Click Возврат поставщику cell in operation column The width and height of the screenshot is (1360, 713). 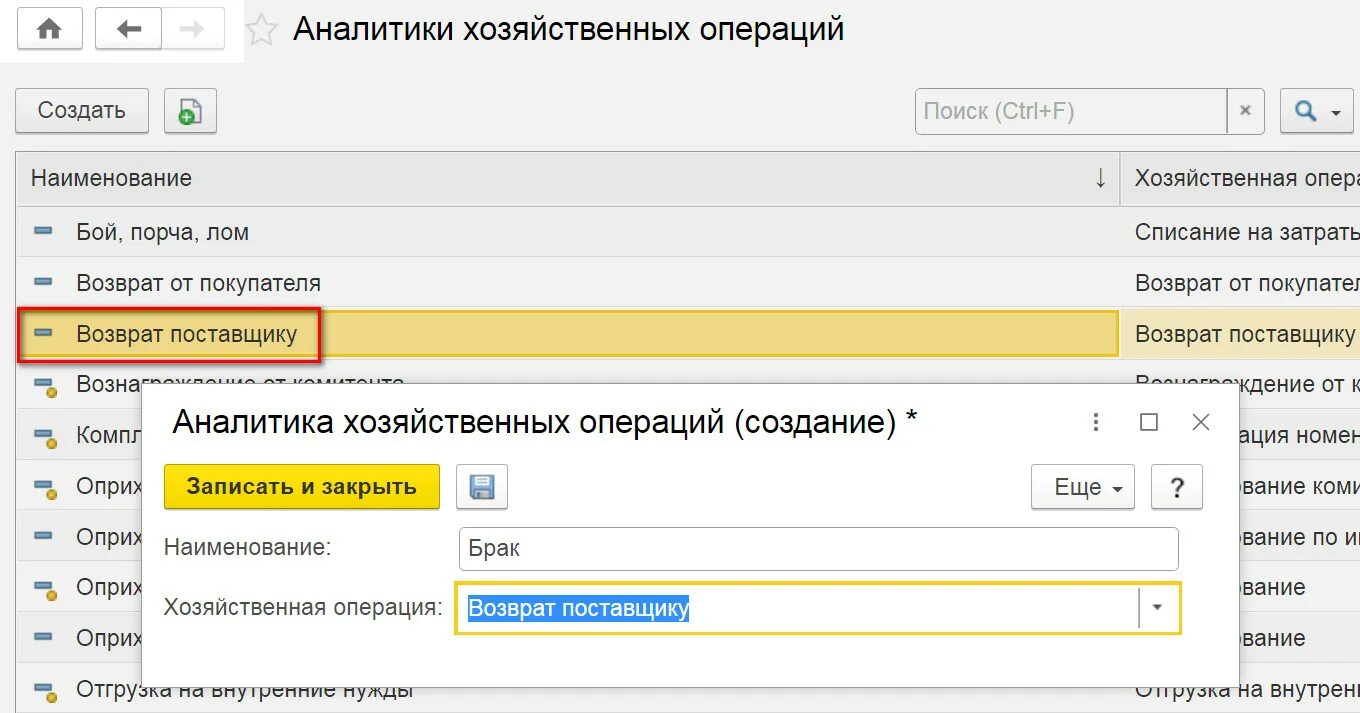click(x=1241, y=334)
